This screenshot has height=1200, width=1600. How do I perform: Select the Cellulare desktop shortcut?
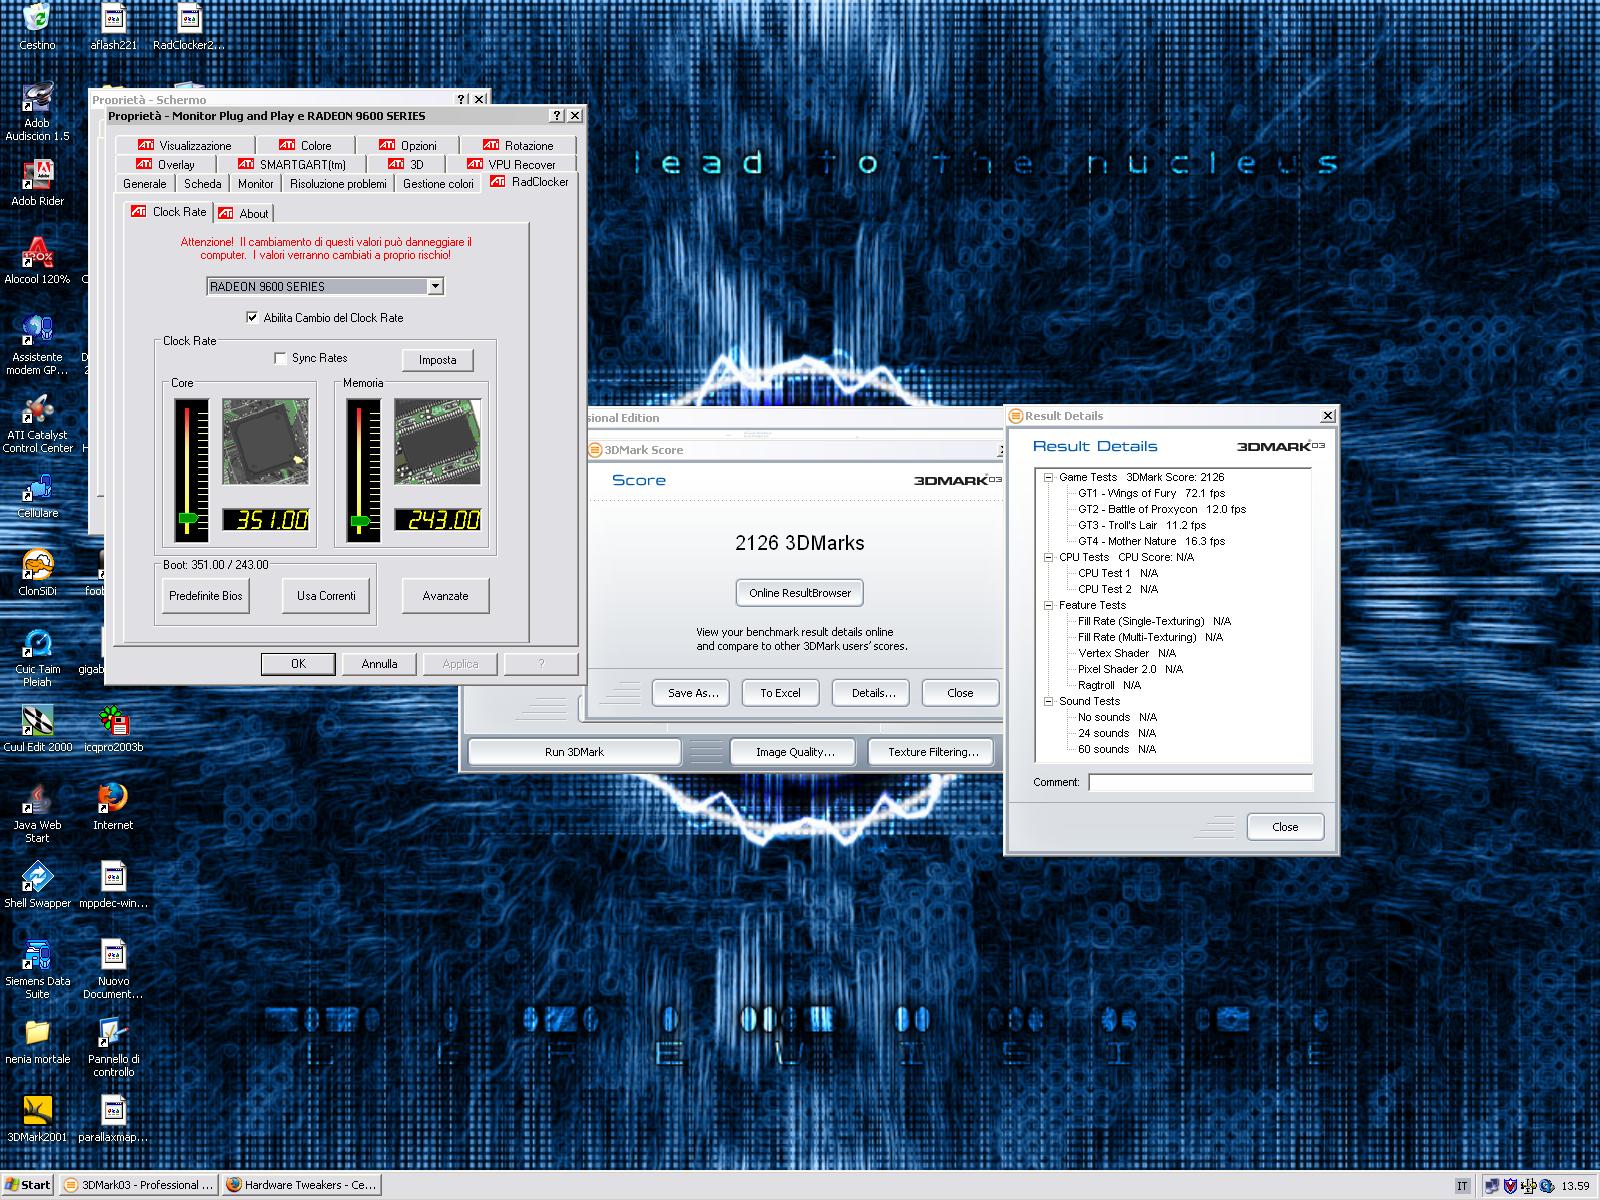(37, 487)
